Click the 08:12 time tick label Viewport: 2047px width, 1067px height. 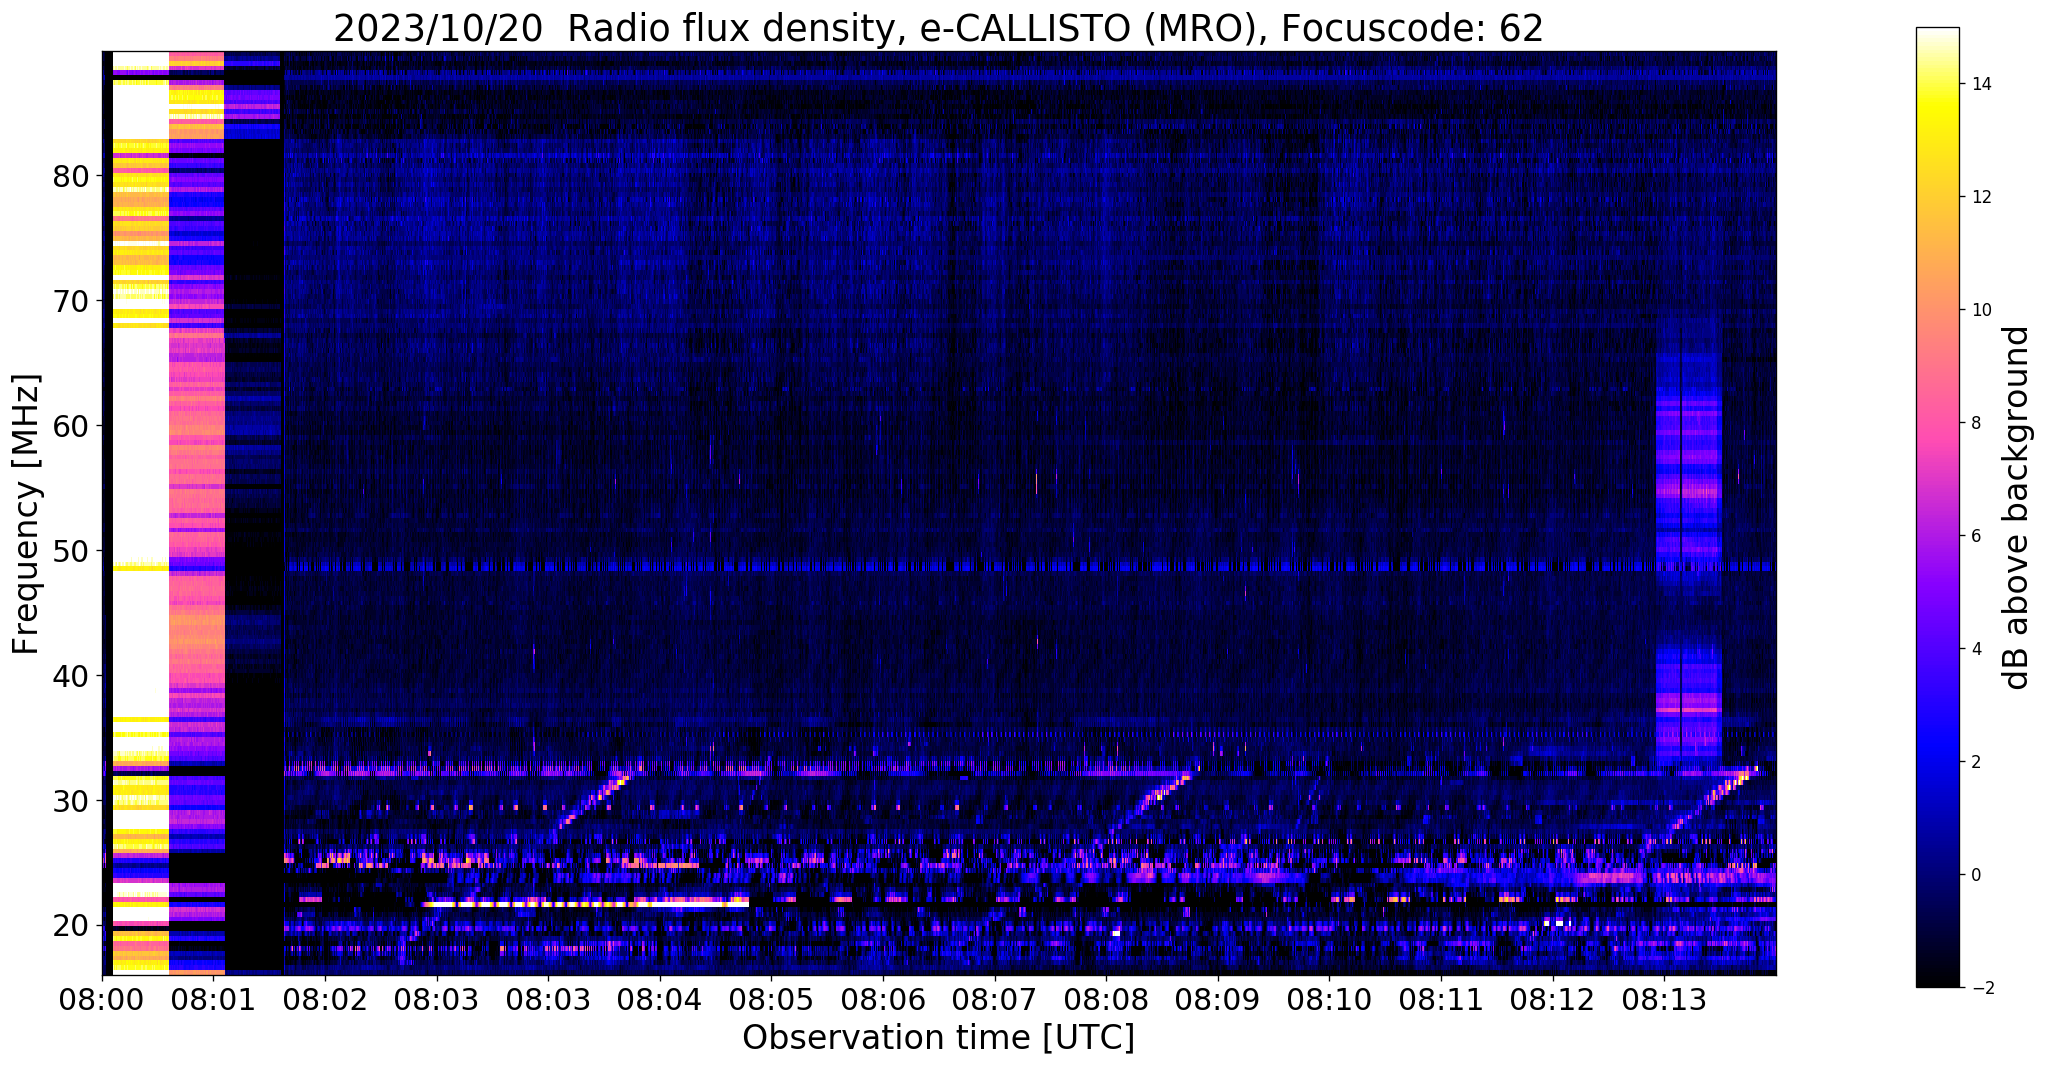point(1552,1000)
